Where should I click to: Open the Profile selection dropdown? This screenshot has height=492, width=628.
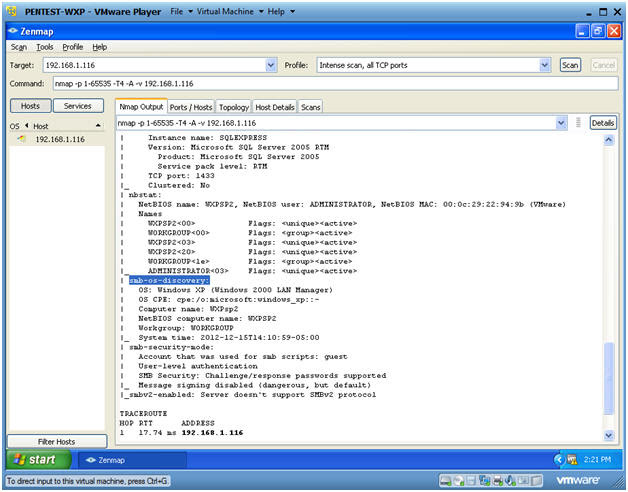[x=545, y=65]
